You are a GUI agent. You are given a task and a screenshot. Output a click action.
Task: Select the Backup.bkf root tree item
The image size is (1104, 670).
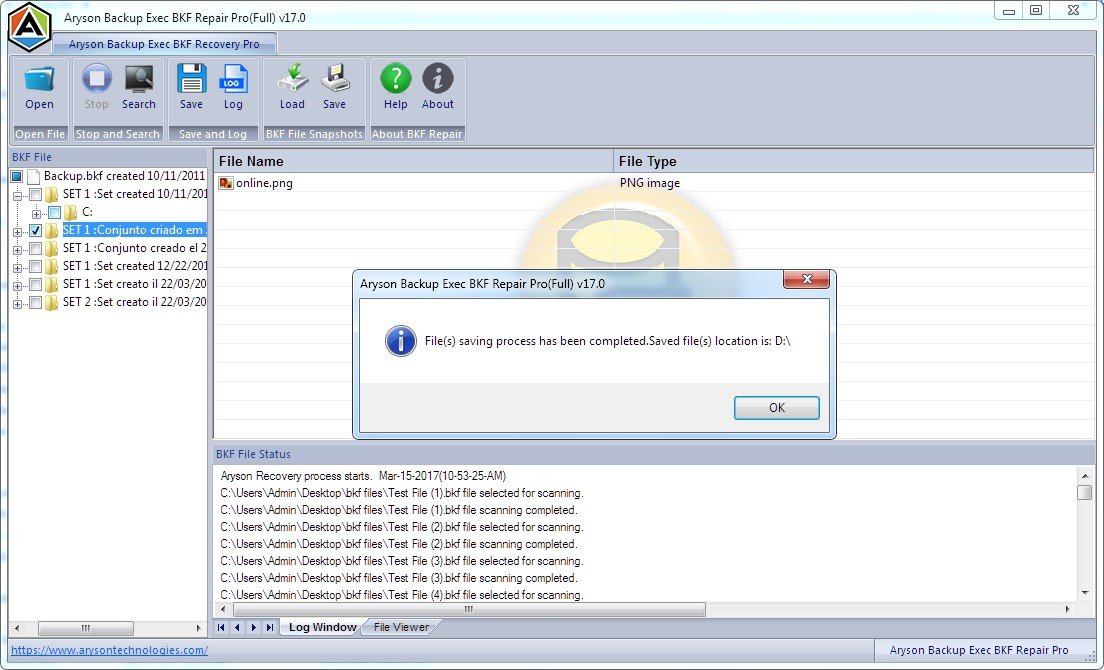(124, 176)
